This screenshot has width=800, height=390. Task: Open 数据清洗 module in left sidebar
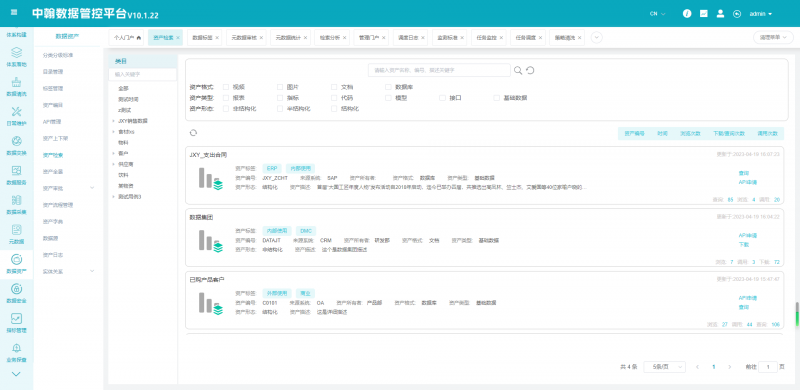coord(16,86)
